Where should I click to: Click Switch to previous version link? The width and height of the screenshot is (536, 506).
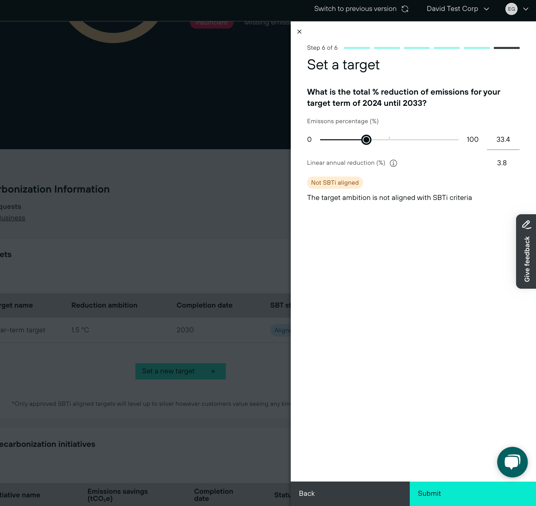pyautogui.click(x=355, y=9)
